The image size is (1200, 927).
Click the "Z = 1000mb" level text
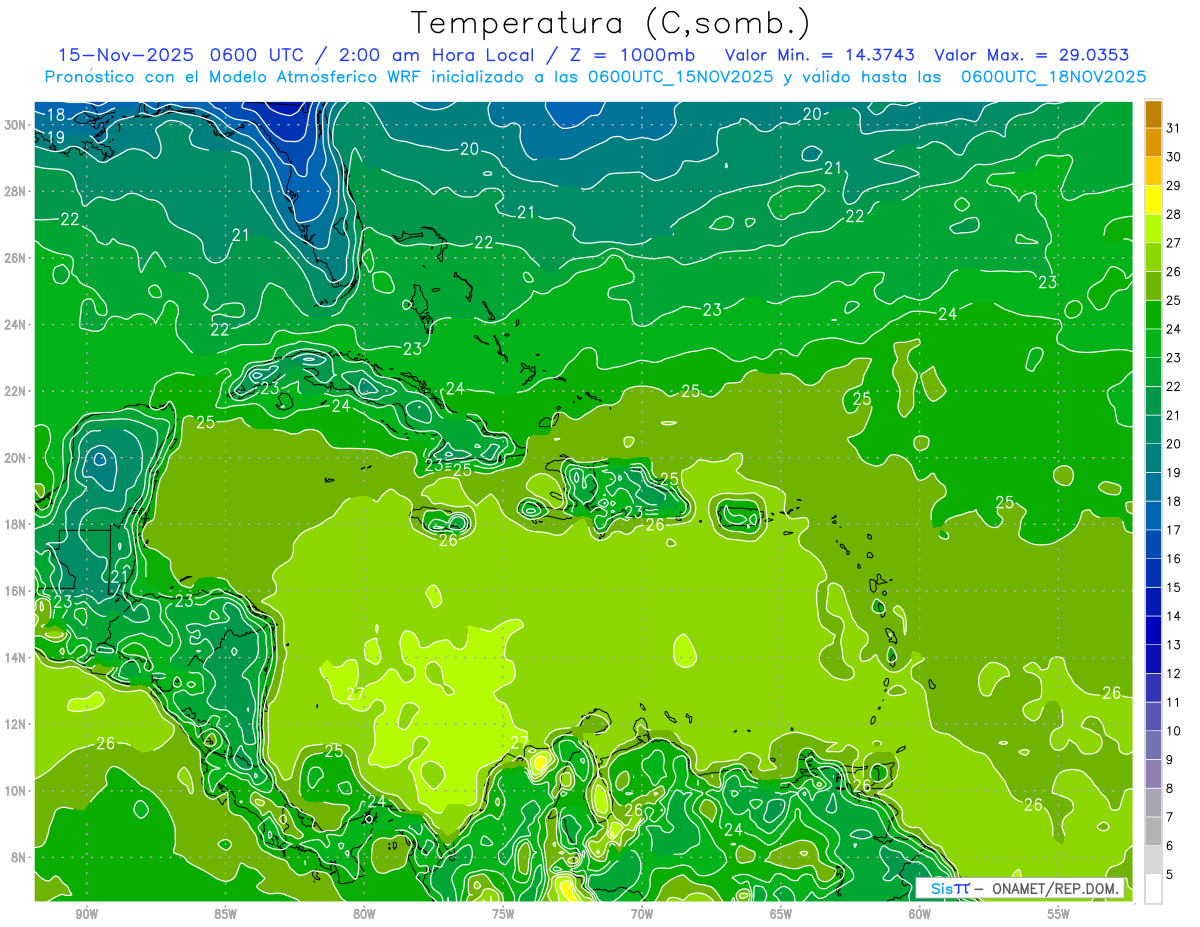click(632, 54)
